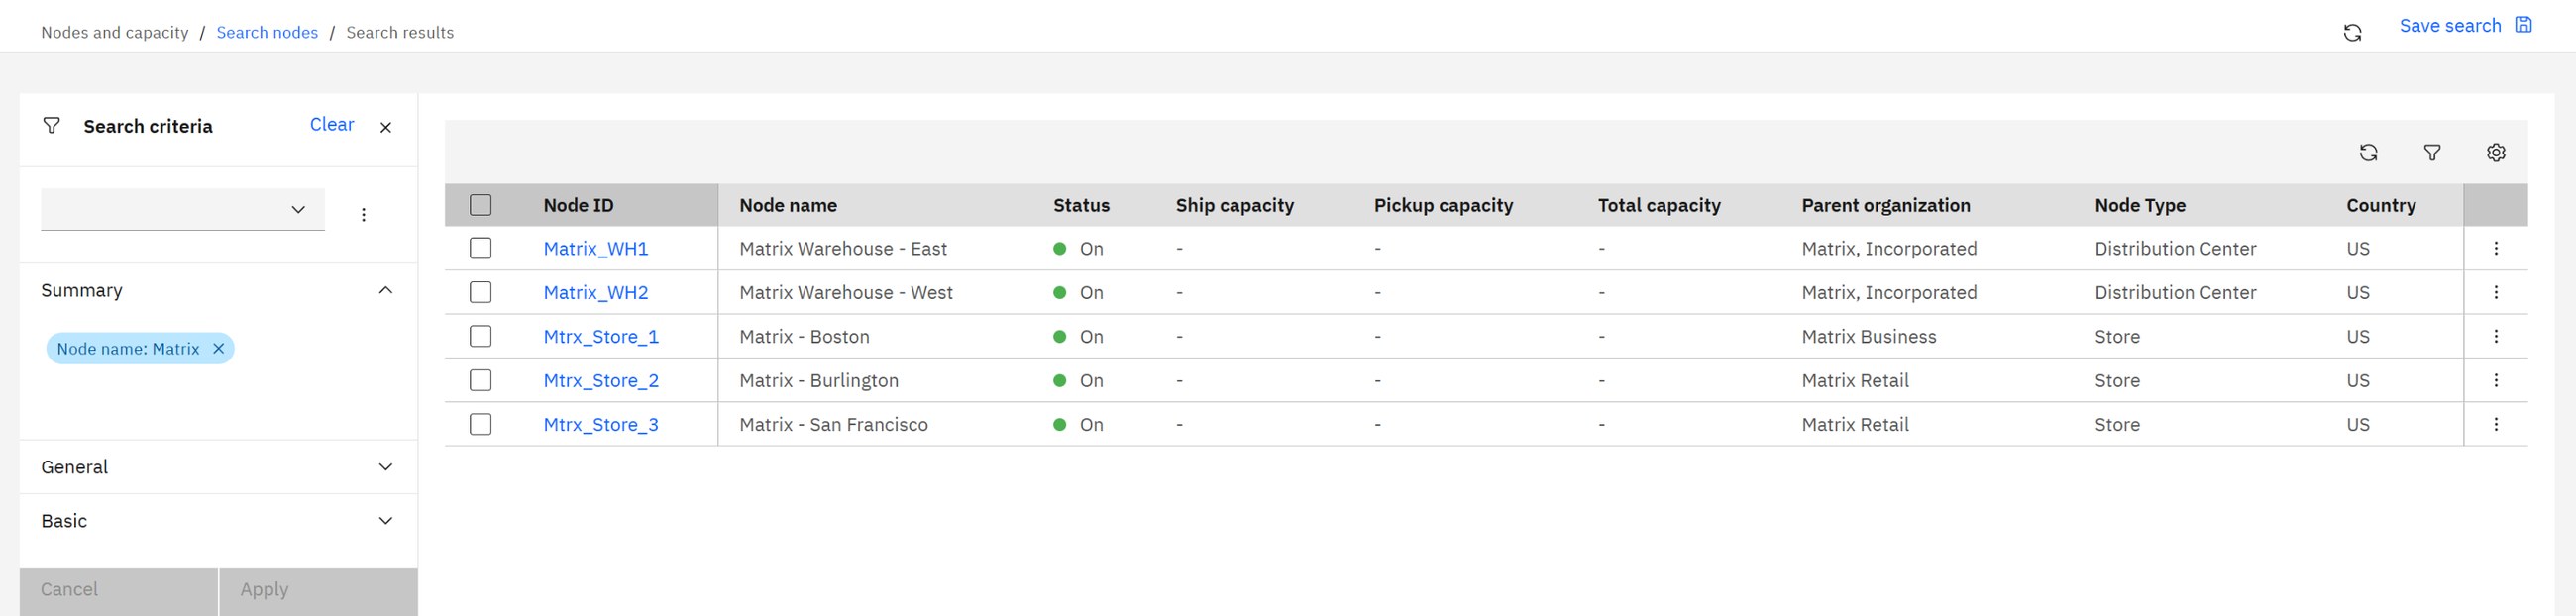Expand the General section
Viewport: 2576px width, 616px height.
click(x=218, y=467)
